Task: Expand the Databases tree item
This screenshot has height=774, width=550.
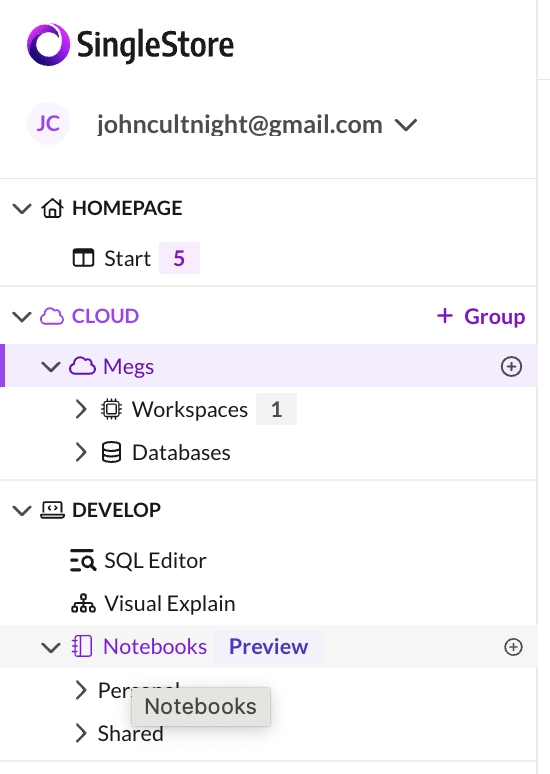Action: (81, 452)
